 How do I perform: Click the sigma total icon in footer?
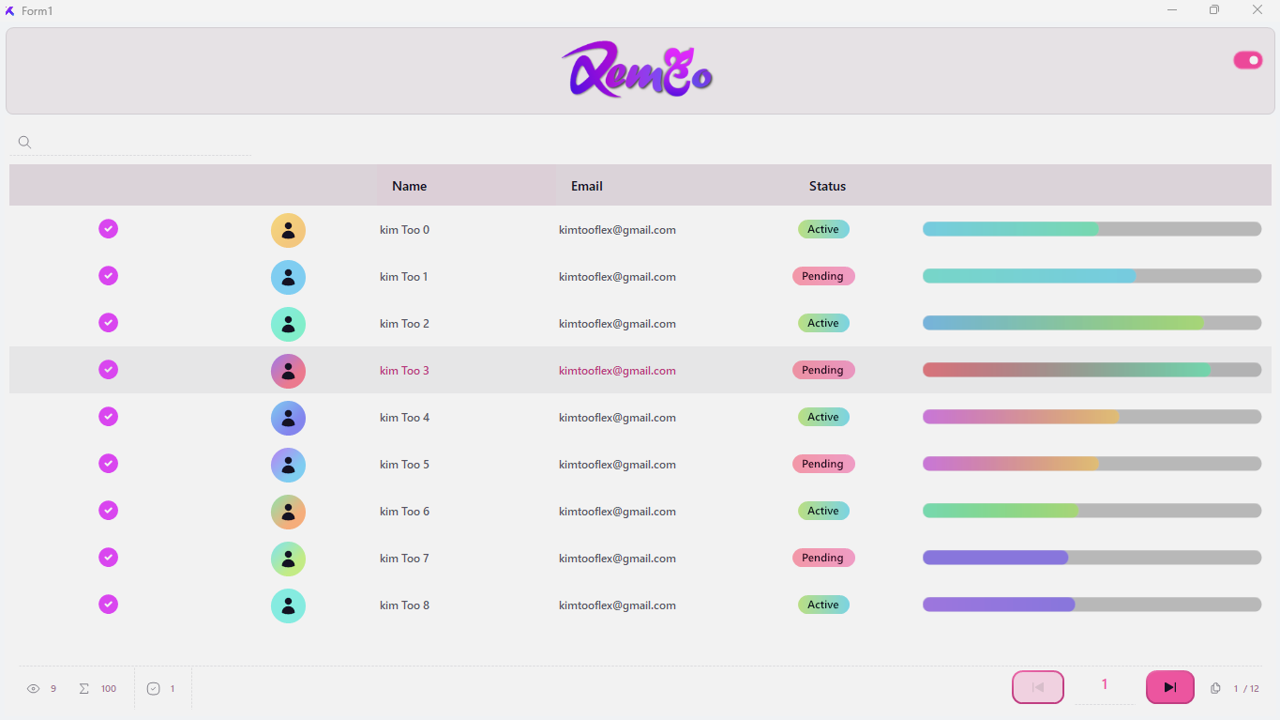(84, 689)
